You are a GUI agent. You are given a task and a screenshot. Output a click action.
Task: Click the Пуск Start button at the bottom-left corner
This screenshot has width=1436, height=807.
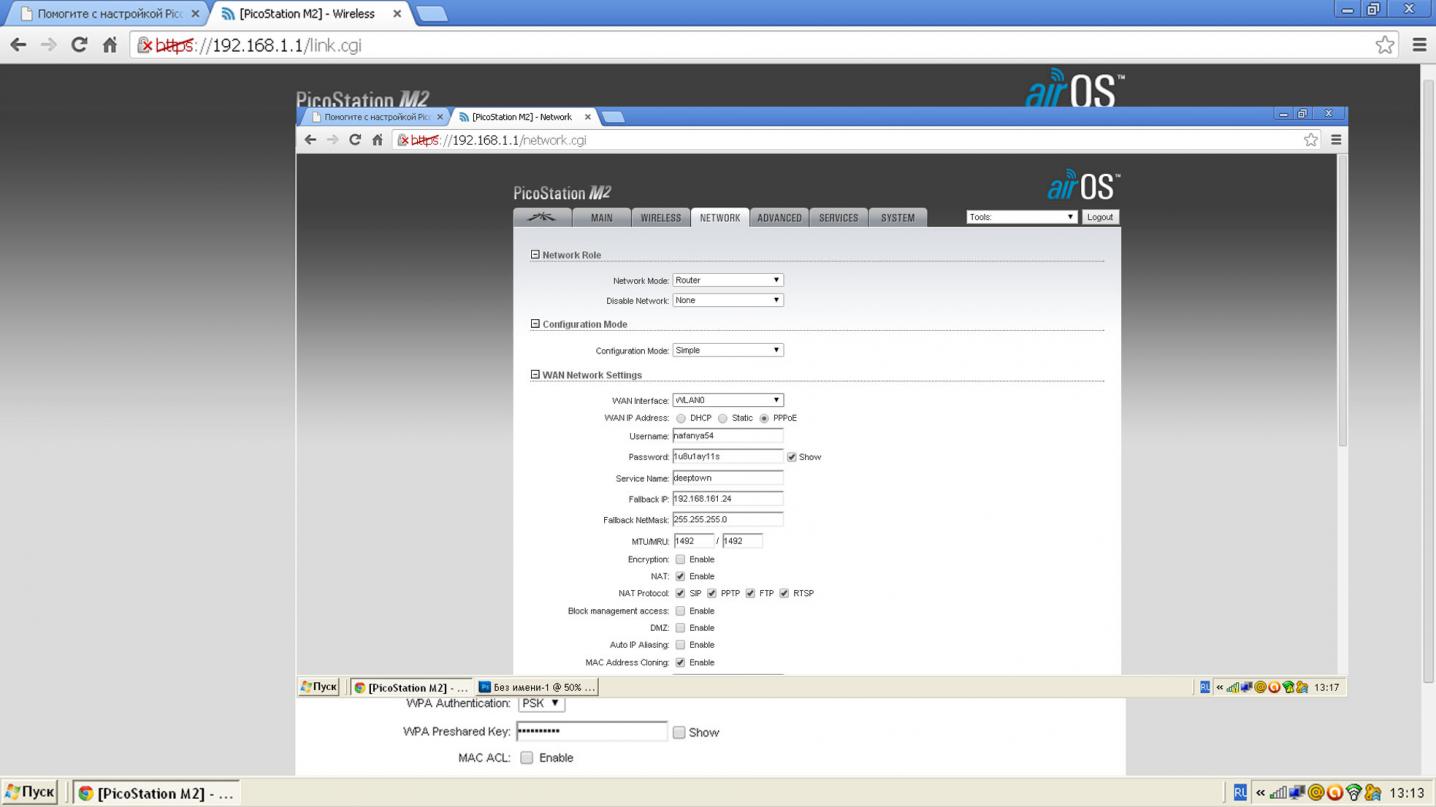[30, 793]
